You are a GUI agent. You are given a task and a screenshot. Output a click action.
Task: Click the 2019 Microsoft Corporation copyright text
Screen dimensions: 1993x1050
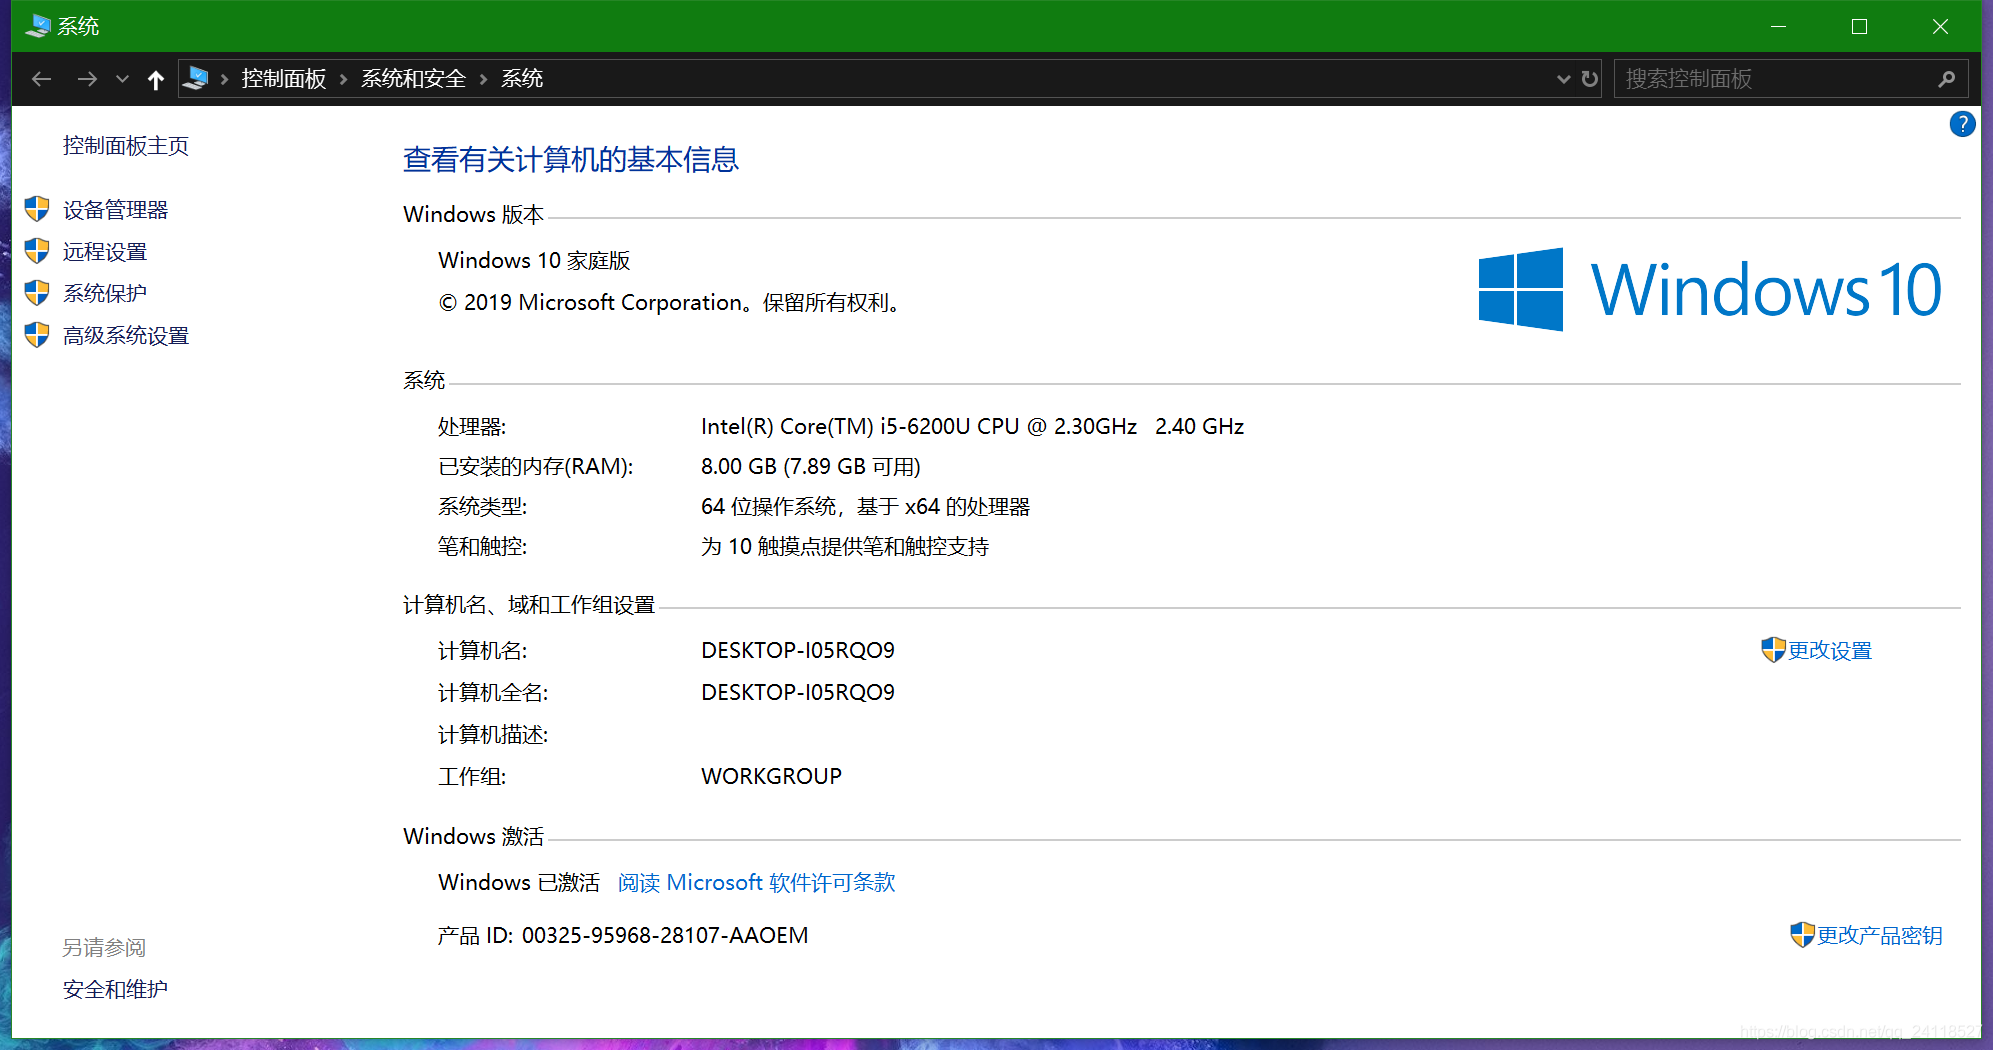point(670,303)
